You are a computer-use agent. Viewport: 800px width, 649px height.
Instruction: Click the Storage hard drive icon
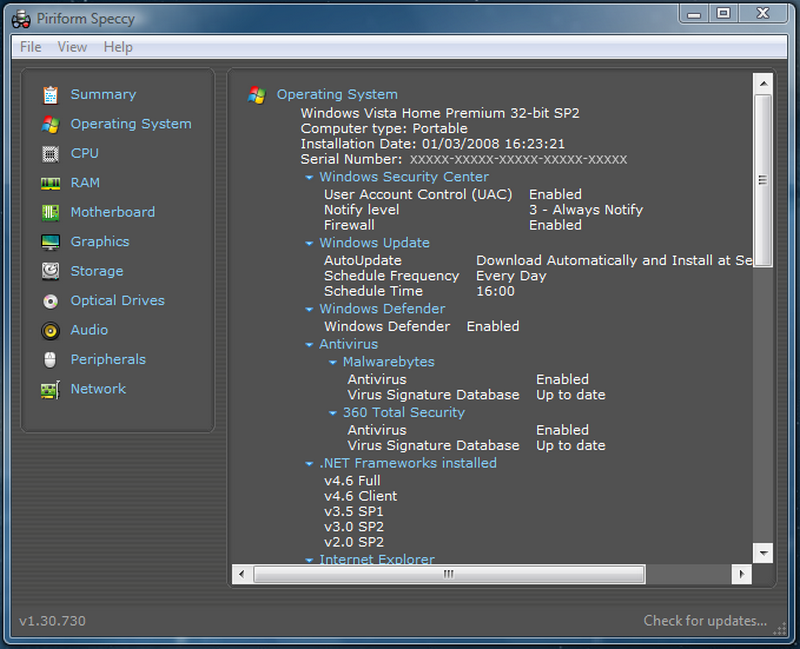click(51, 271)
